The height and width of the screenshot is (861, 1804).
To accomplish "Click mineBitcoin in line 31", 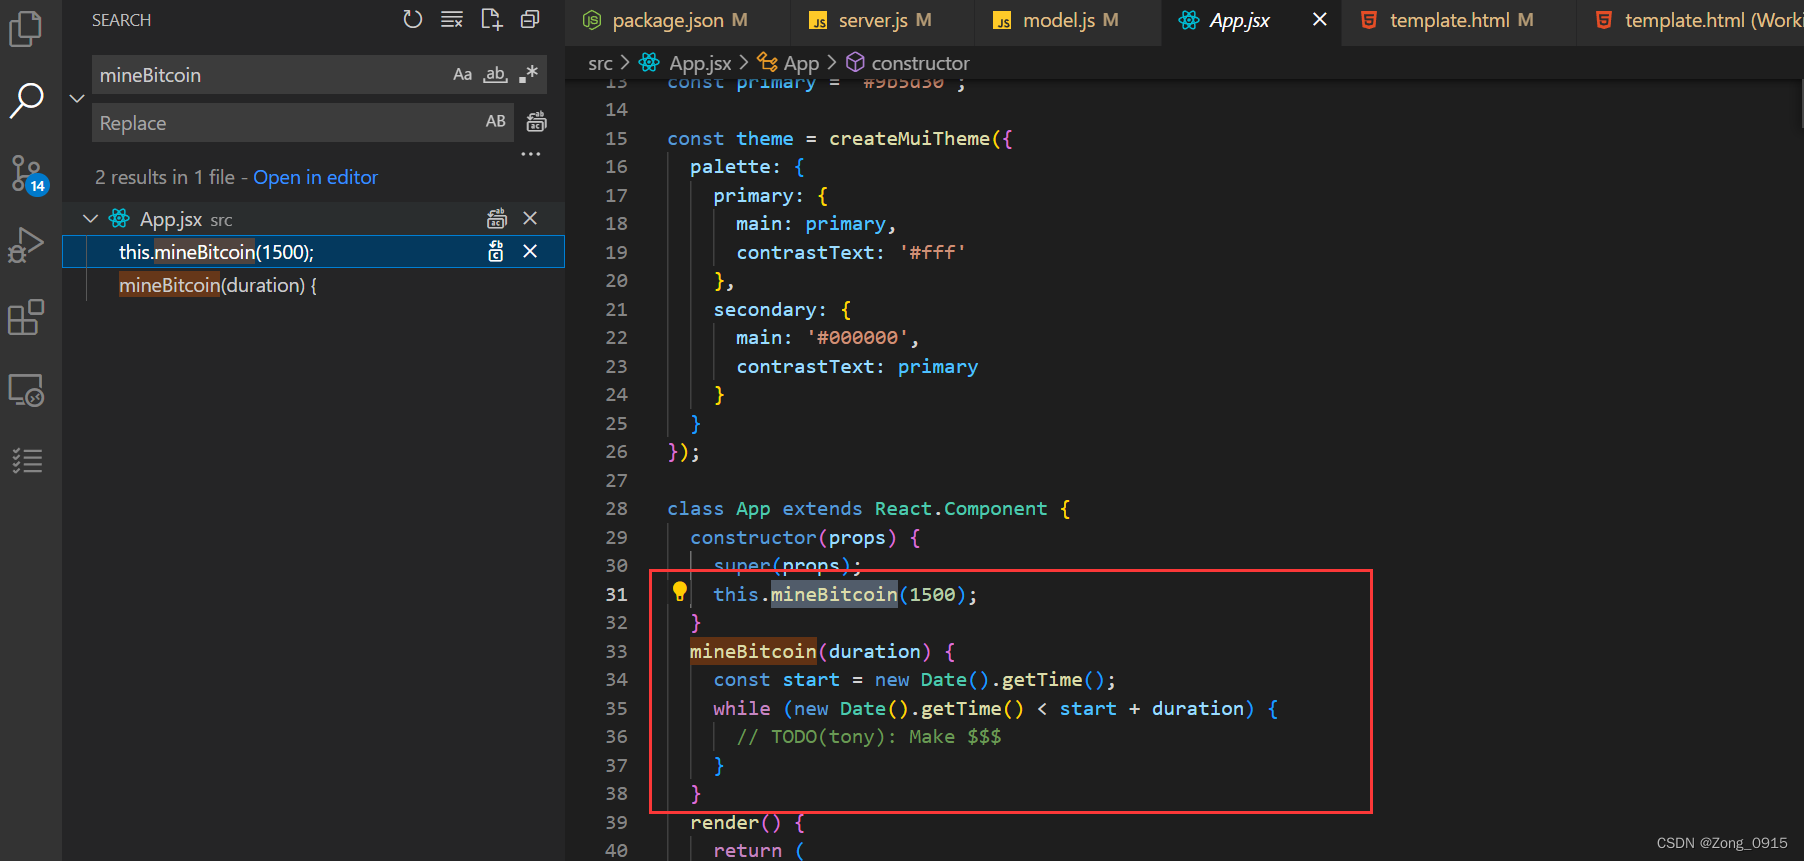I will 834,594.
